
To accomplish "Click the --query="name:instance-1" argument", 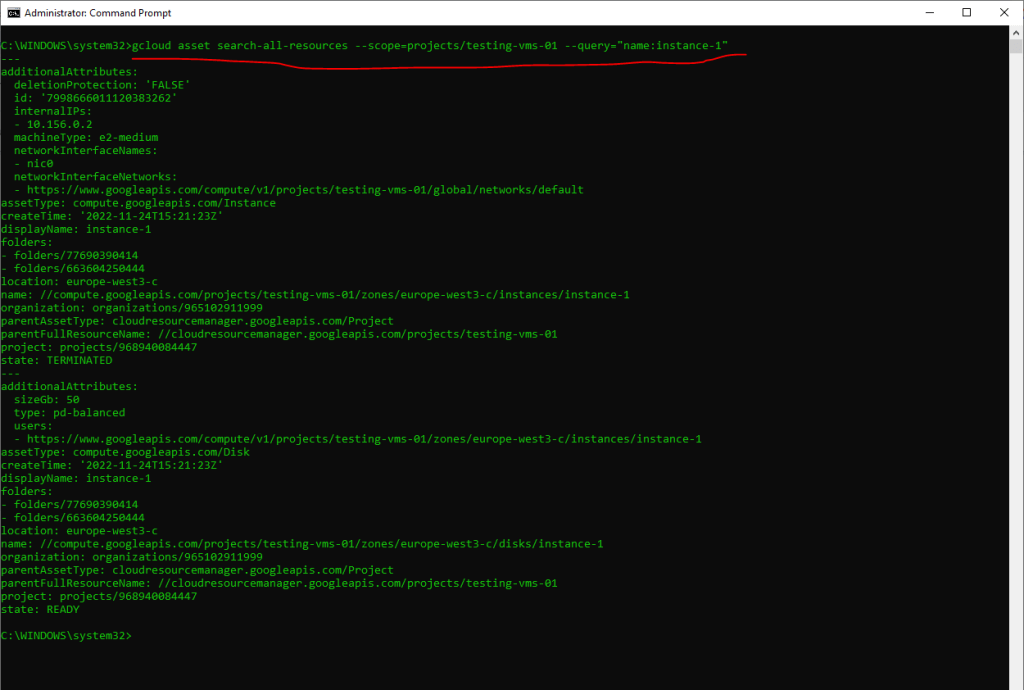I will tap(646, 46).
